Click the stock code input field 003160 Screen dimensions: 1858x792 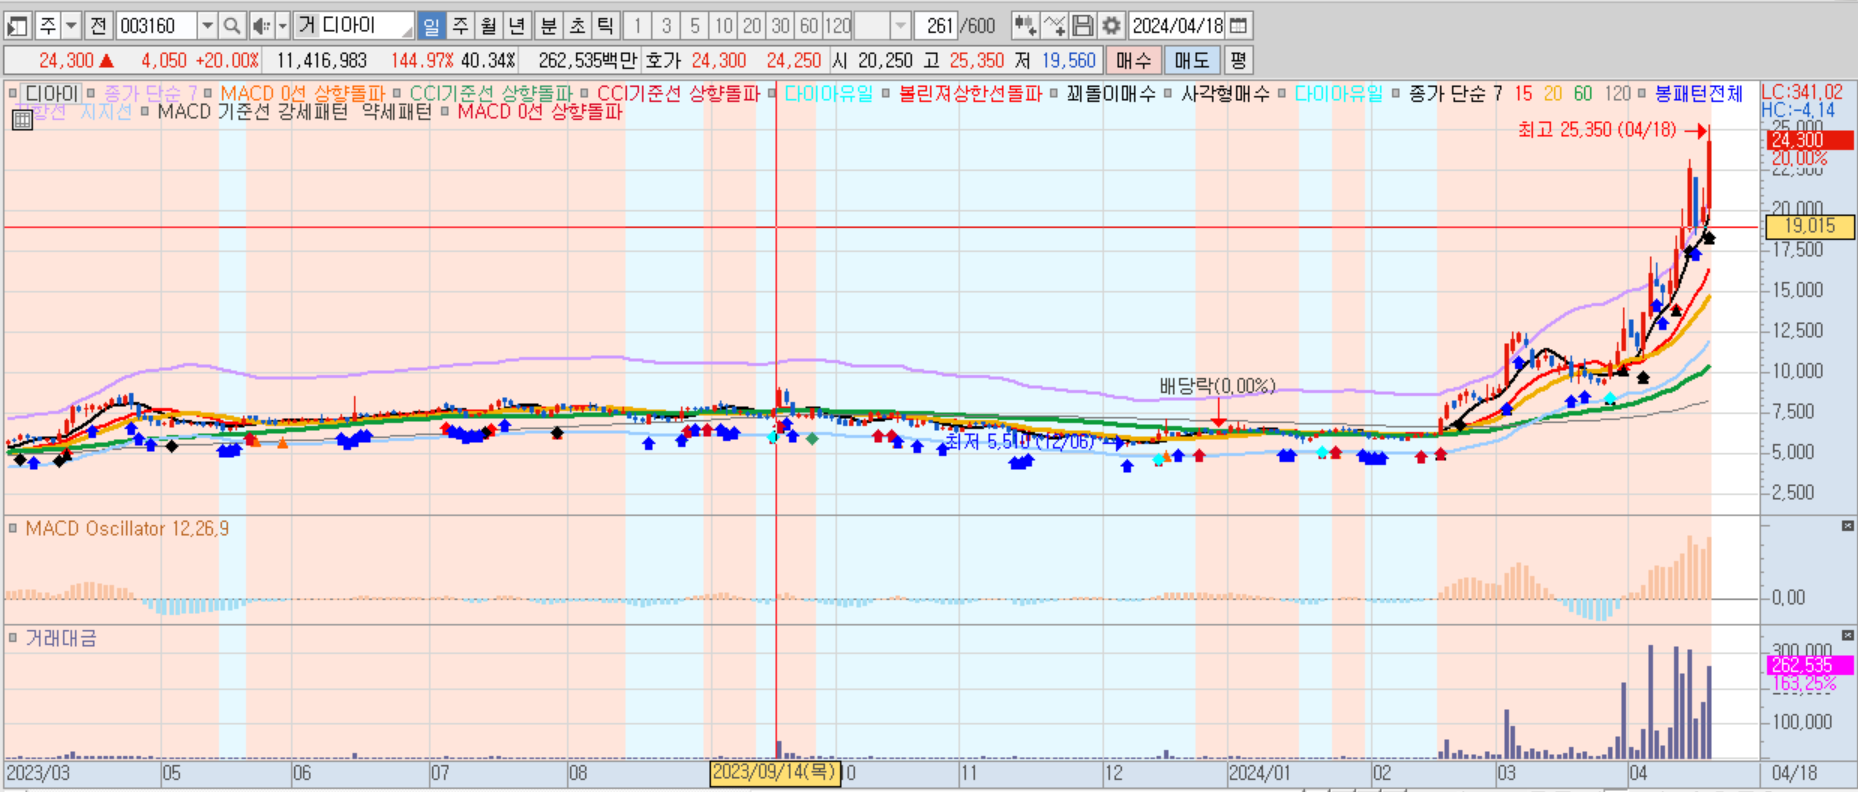tap(156, 26)
